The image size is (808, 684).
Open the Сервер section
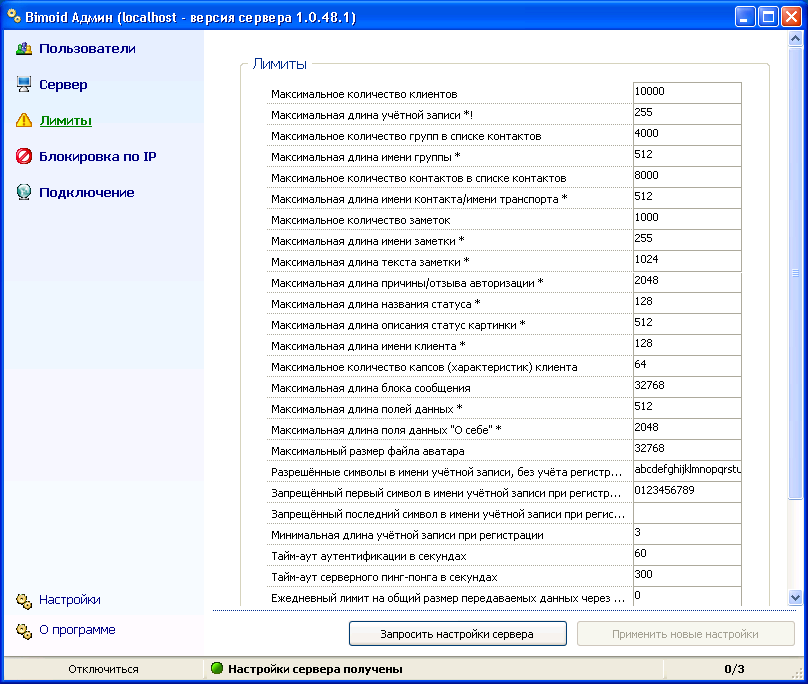click(63, 85)
